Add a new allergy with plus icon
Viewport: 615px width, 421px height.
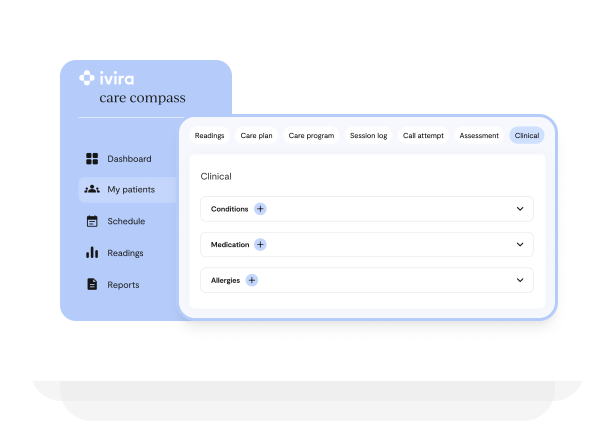tap(252, 280)
